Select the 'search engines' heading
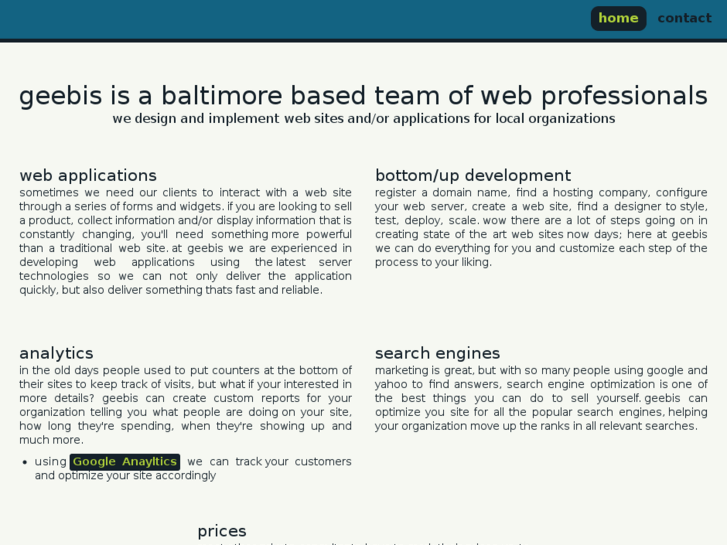 click(437, 353)
